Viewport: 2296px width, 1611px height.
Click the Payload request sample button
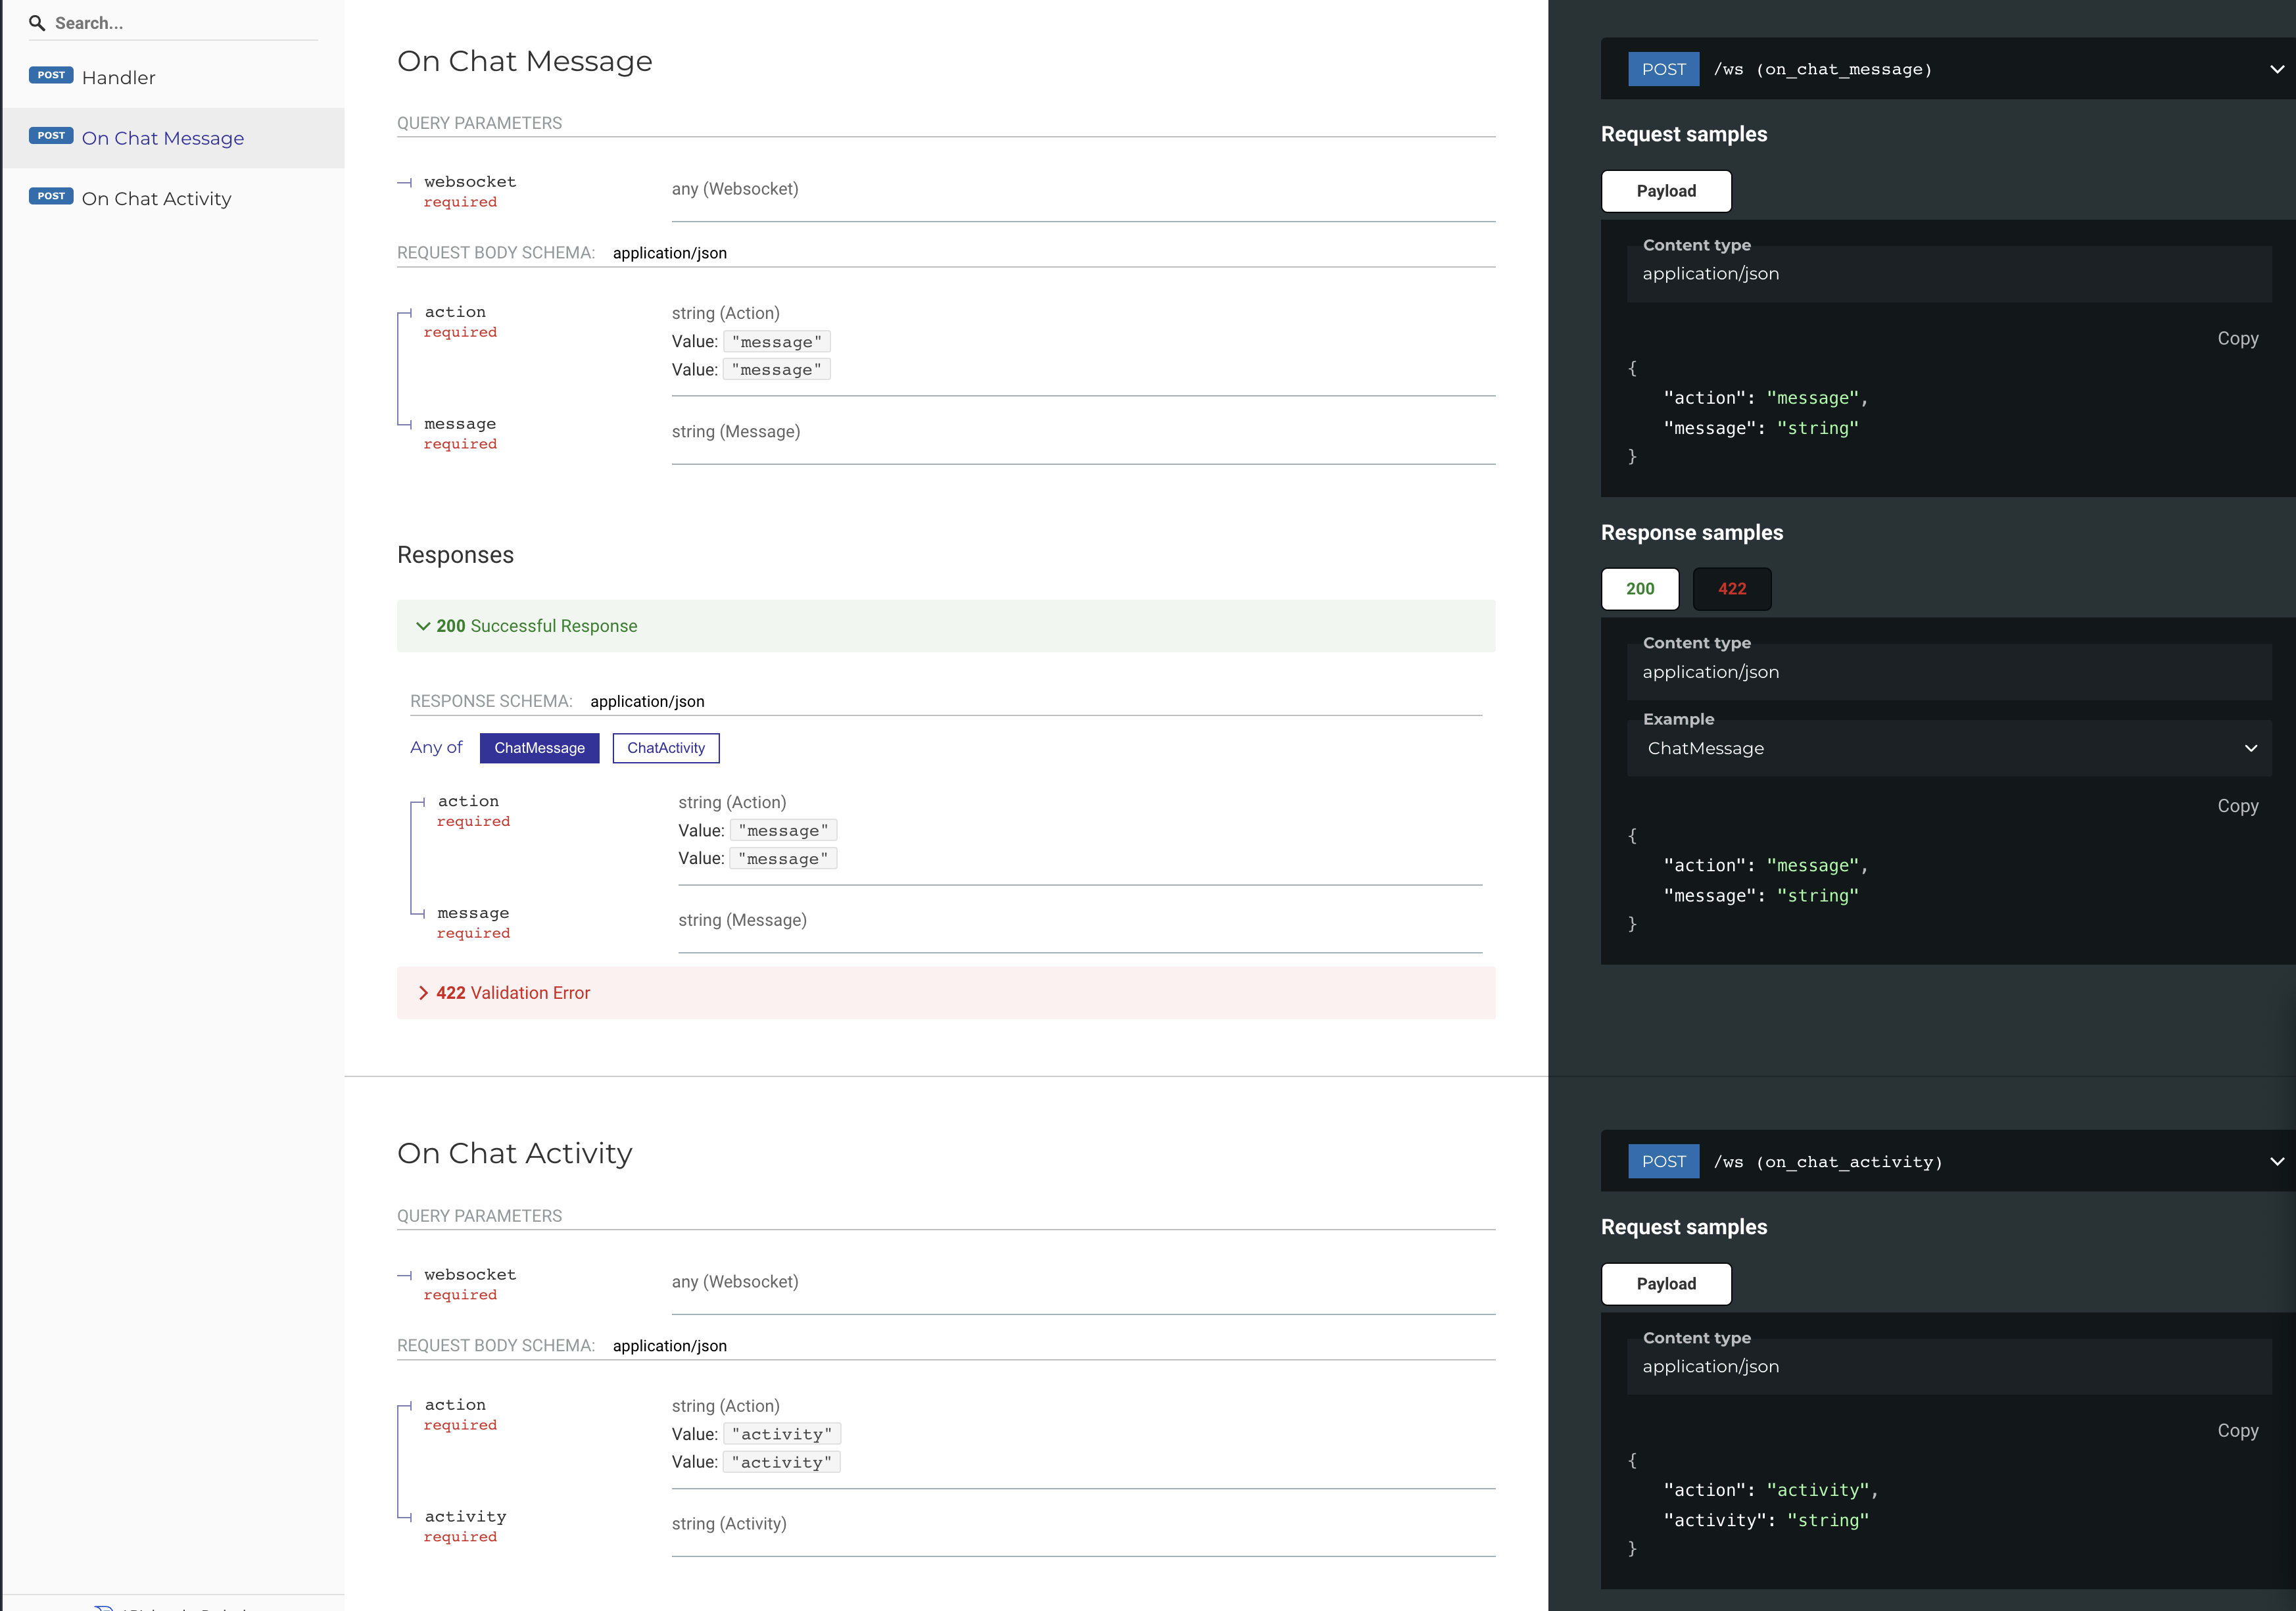(x=1666, y=191)
